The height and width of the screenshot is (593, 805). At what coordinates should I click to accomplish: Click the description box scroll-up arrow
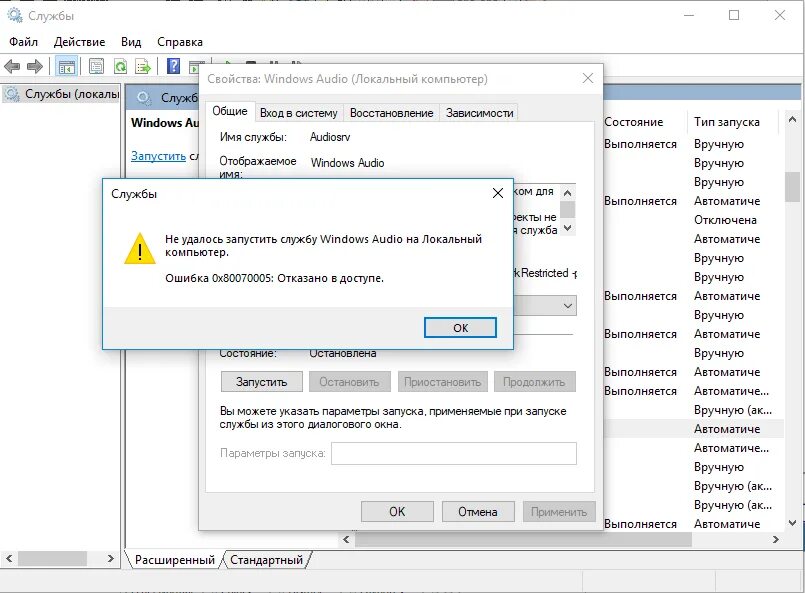click(567, 193)
